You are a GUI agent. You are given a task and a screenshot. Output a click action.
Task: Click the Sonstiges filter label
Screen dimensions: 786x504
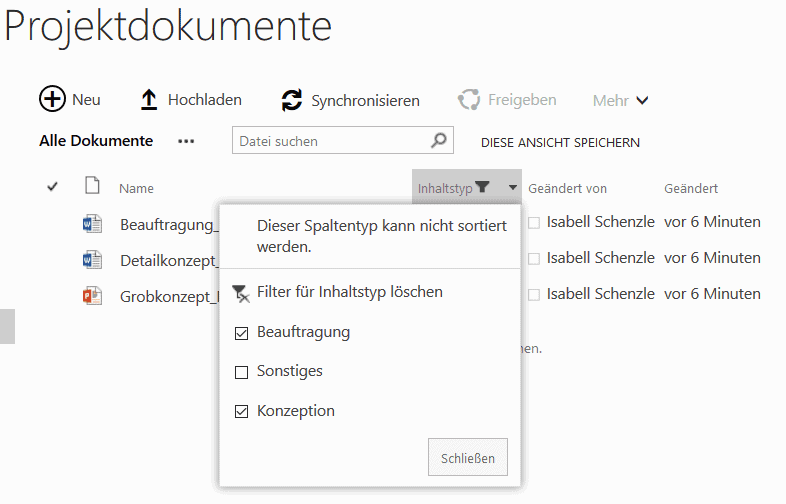(x=290, y=371)
